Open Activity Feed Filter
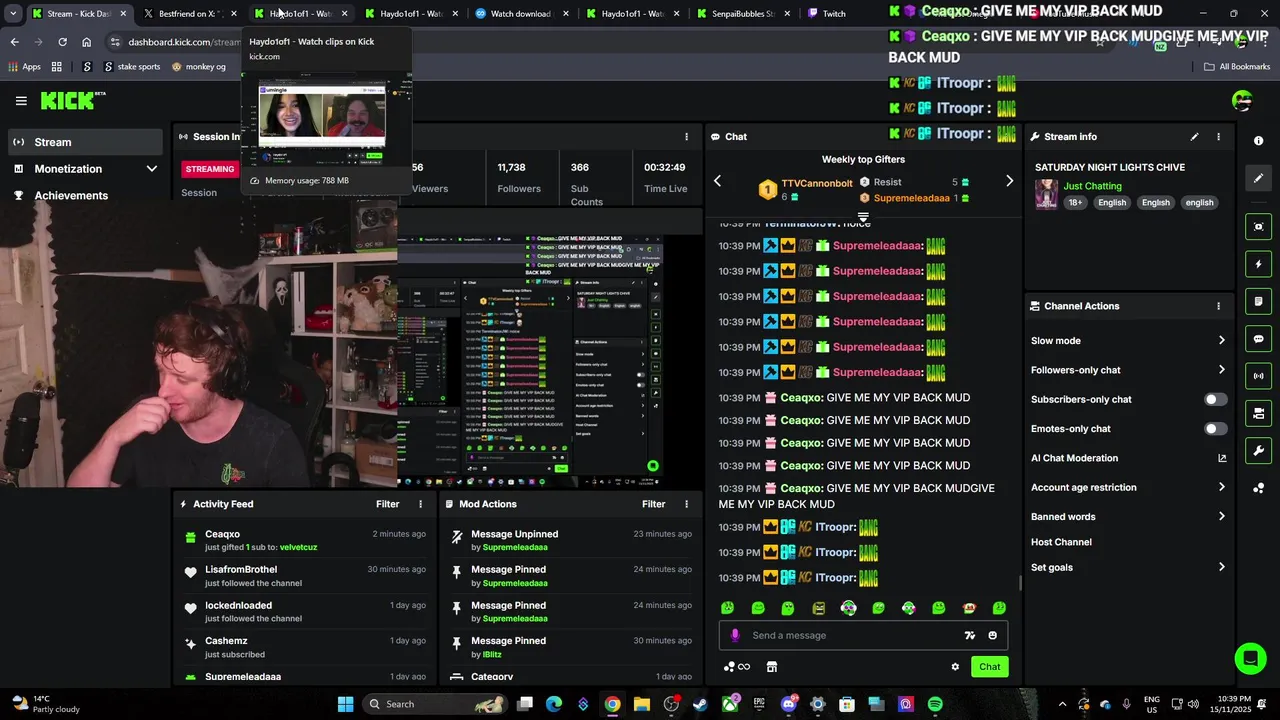 tap(387, 504)
